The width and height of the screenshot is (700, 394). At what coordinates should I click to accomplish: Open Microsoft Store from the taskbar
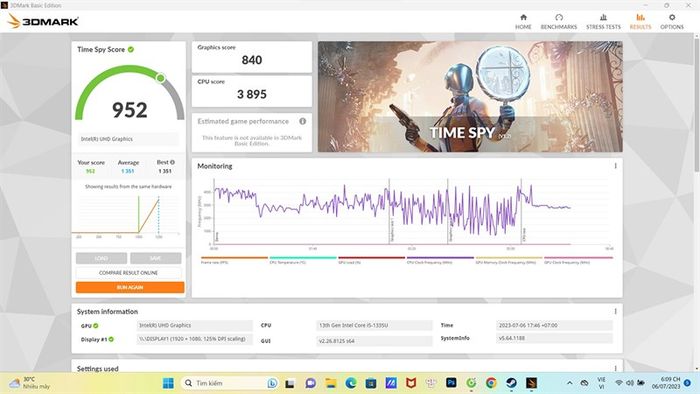pyautogui.click(x=371, y=383)
